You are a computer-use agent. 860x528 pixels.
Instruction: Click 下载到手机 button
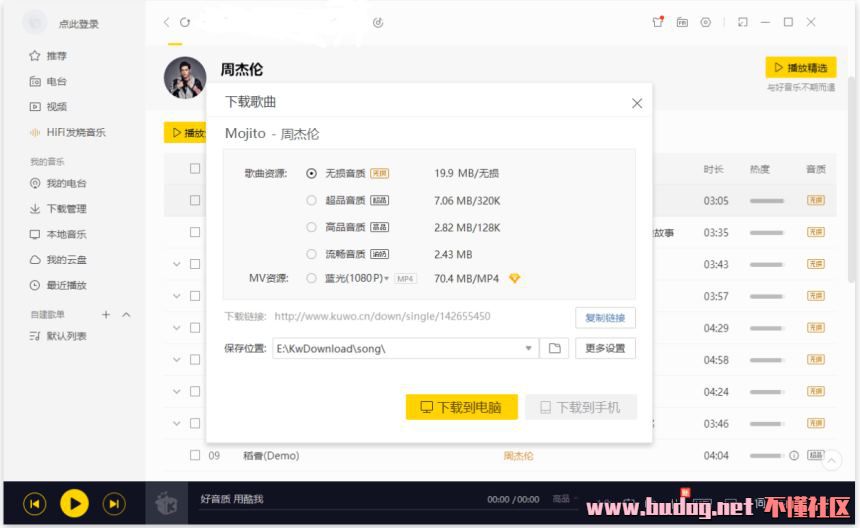(581, 407)
